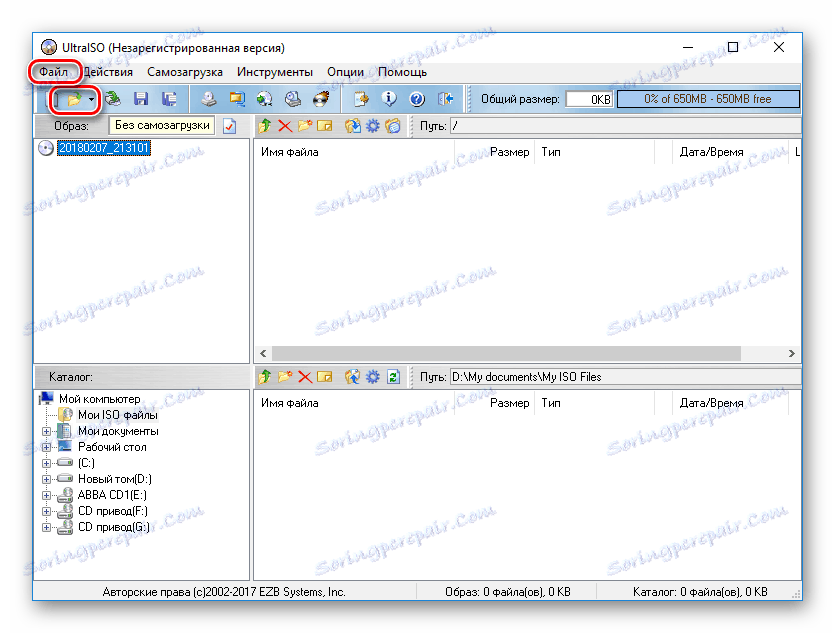835x633 pixels.
Task: Click the image Путь field showing /
Action: (626, 126)
